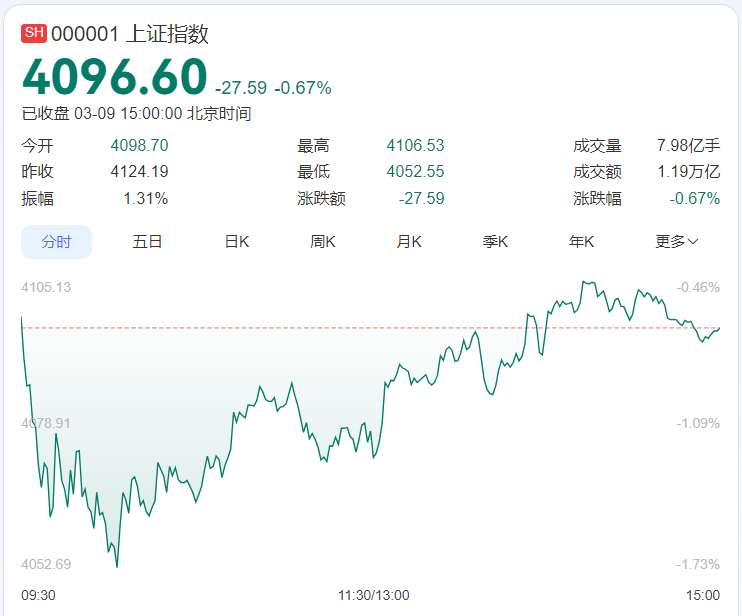Open the 周K weekly chart tab
742x616 pixels.
(323, 242)
